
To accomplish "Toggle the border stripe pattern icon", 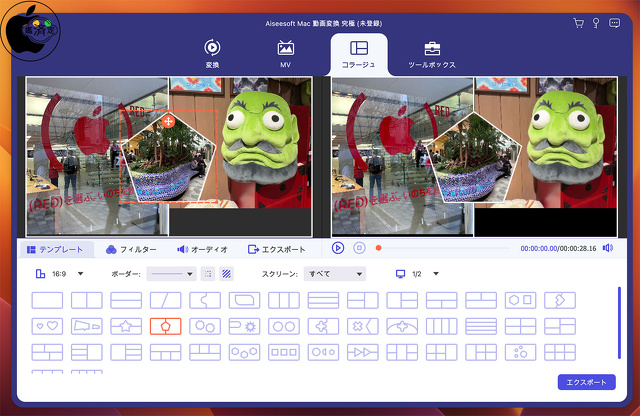I will 226,274.
